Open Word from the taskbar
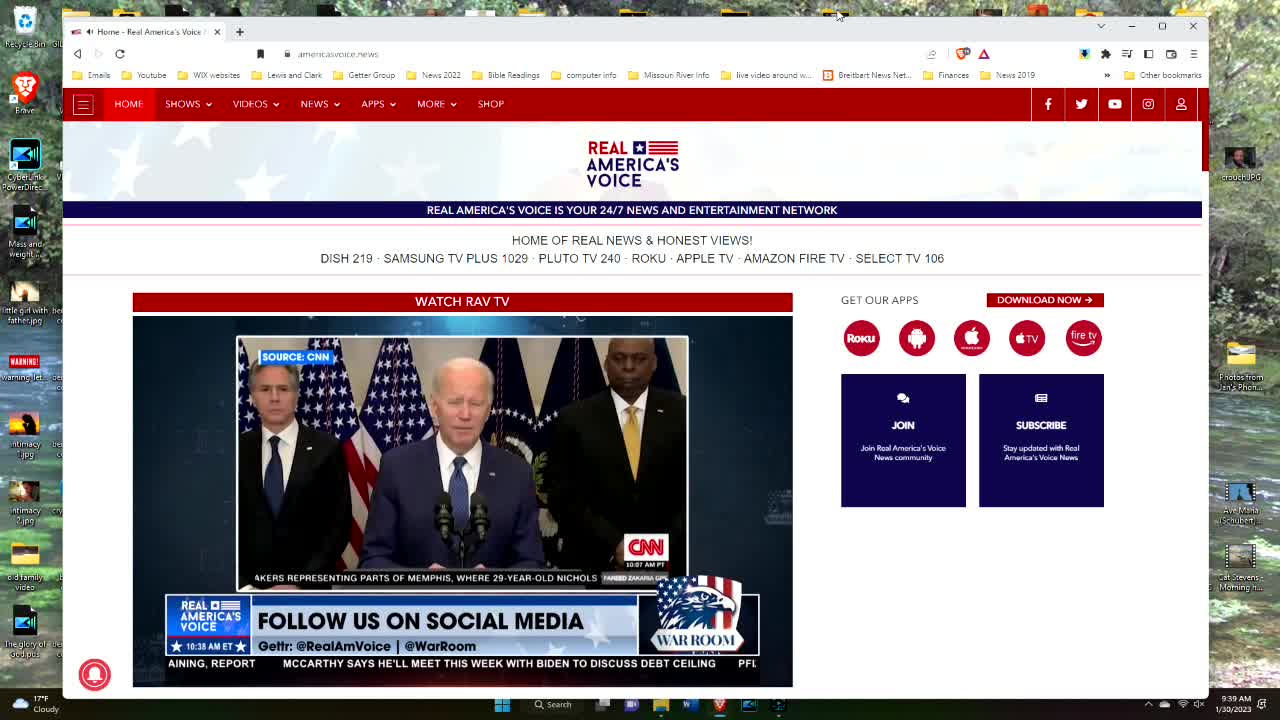Screen dimensions: 1280x720 pos(690,704)
